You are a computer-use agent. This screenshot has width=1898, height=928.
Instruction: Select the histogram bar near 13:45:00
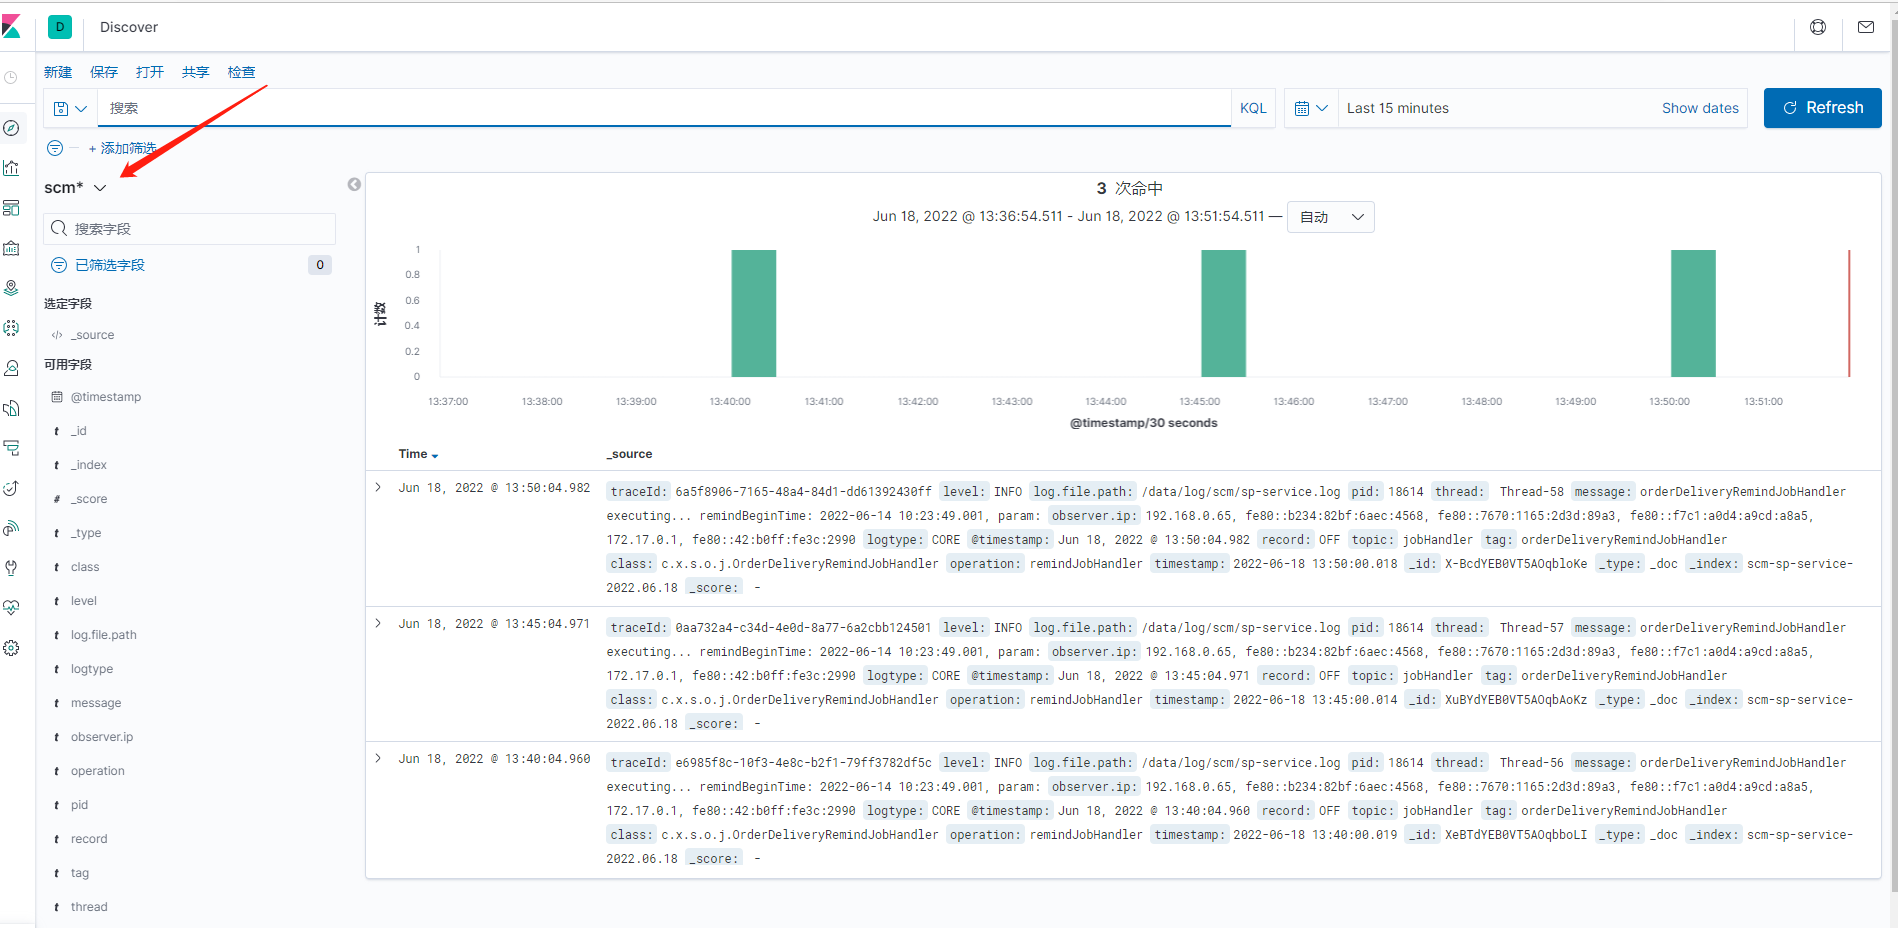[1223, 313]
